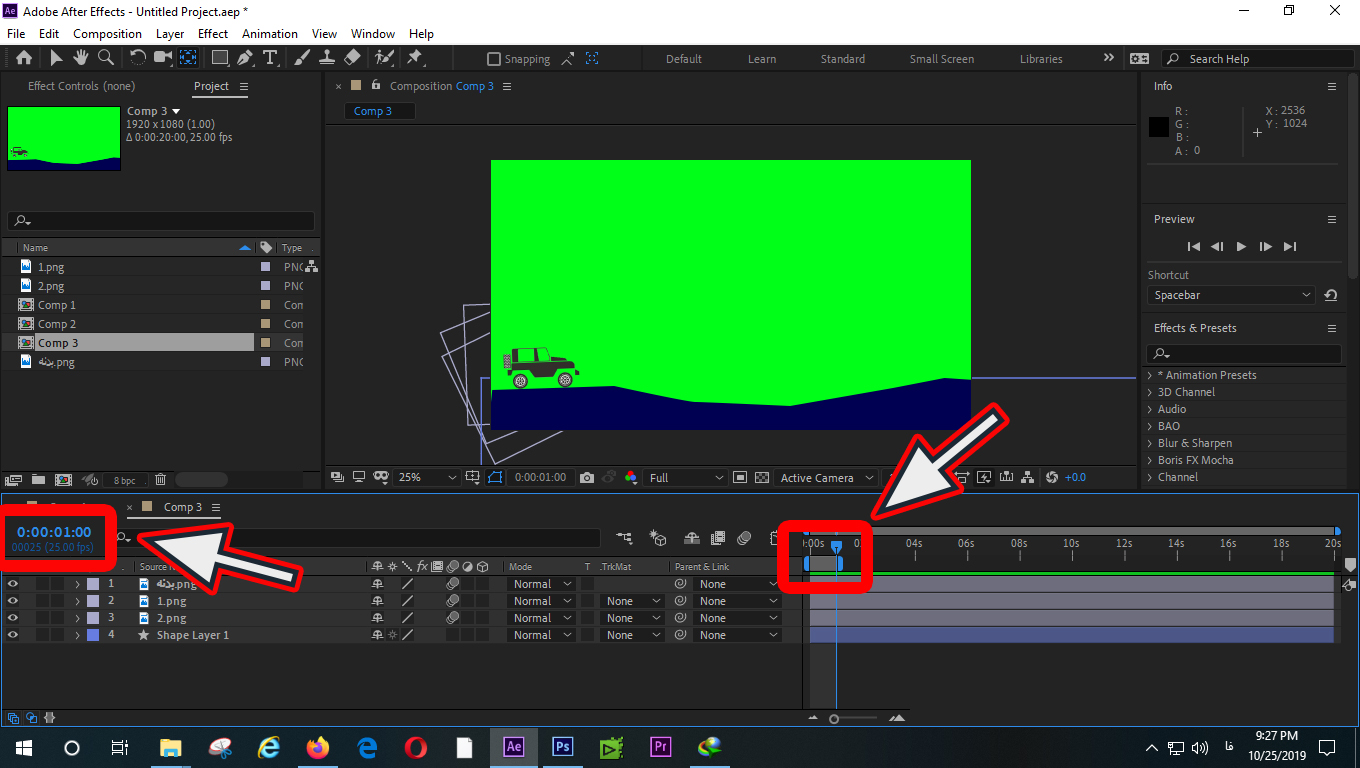Hide layer 1 with its eye icon
1360x768 pixels.
point(13,584)
